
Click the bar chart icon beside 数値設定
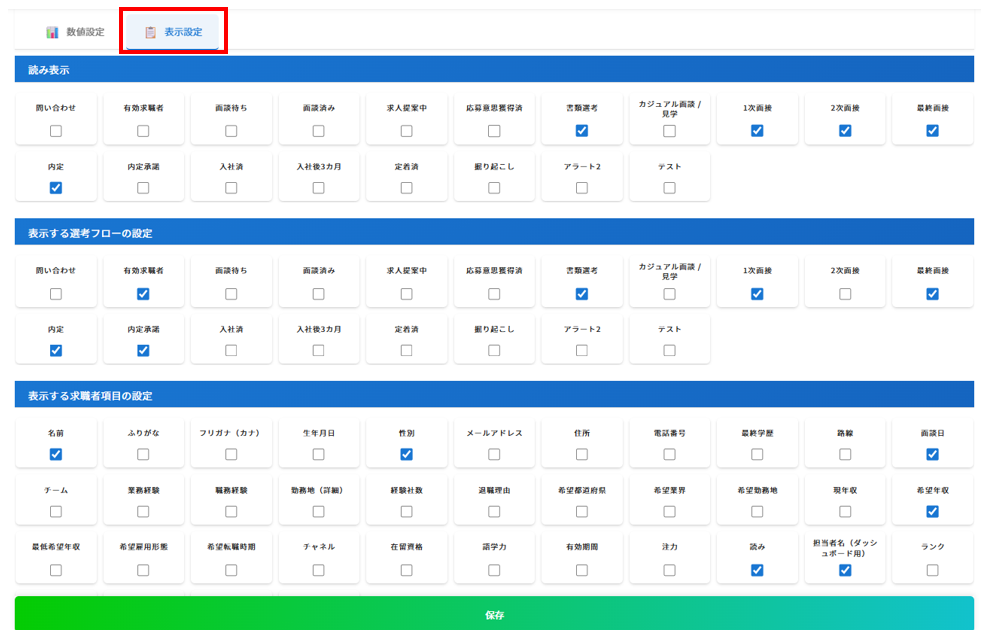click(x=52, y=32)
